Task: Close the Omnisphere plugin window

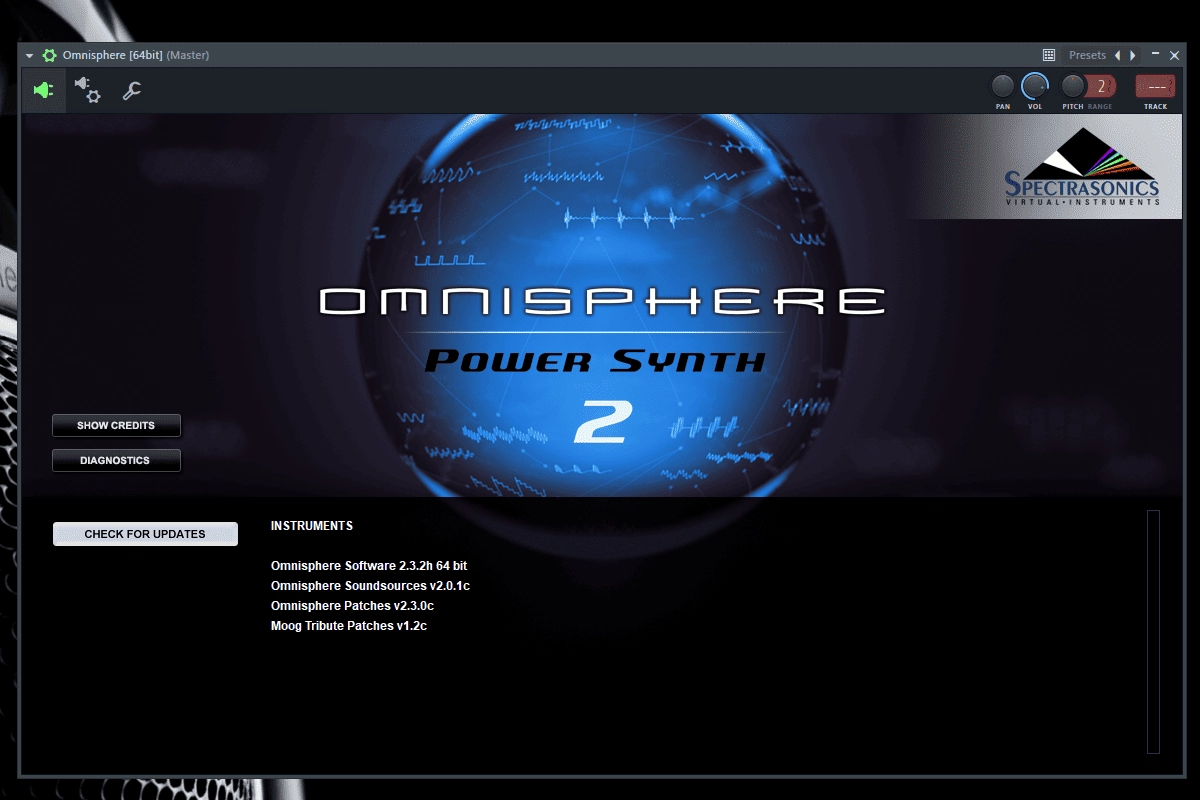Action: (1175, 55)
